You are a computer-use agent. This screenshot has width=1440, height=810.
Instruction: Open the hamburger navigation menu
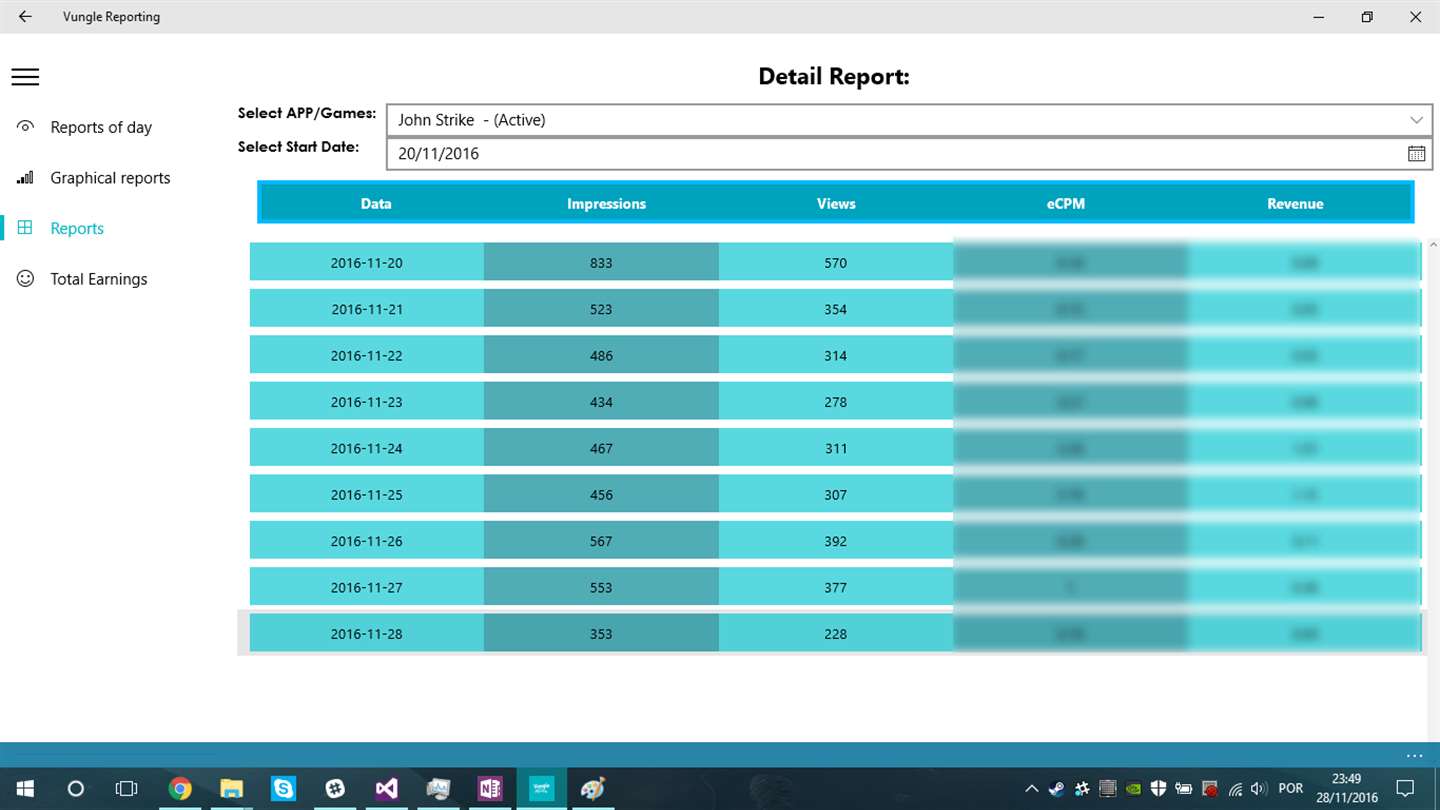coord(25,77)
